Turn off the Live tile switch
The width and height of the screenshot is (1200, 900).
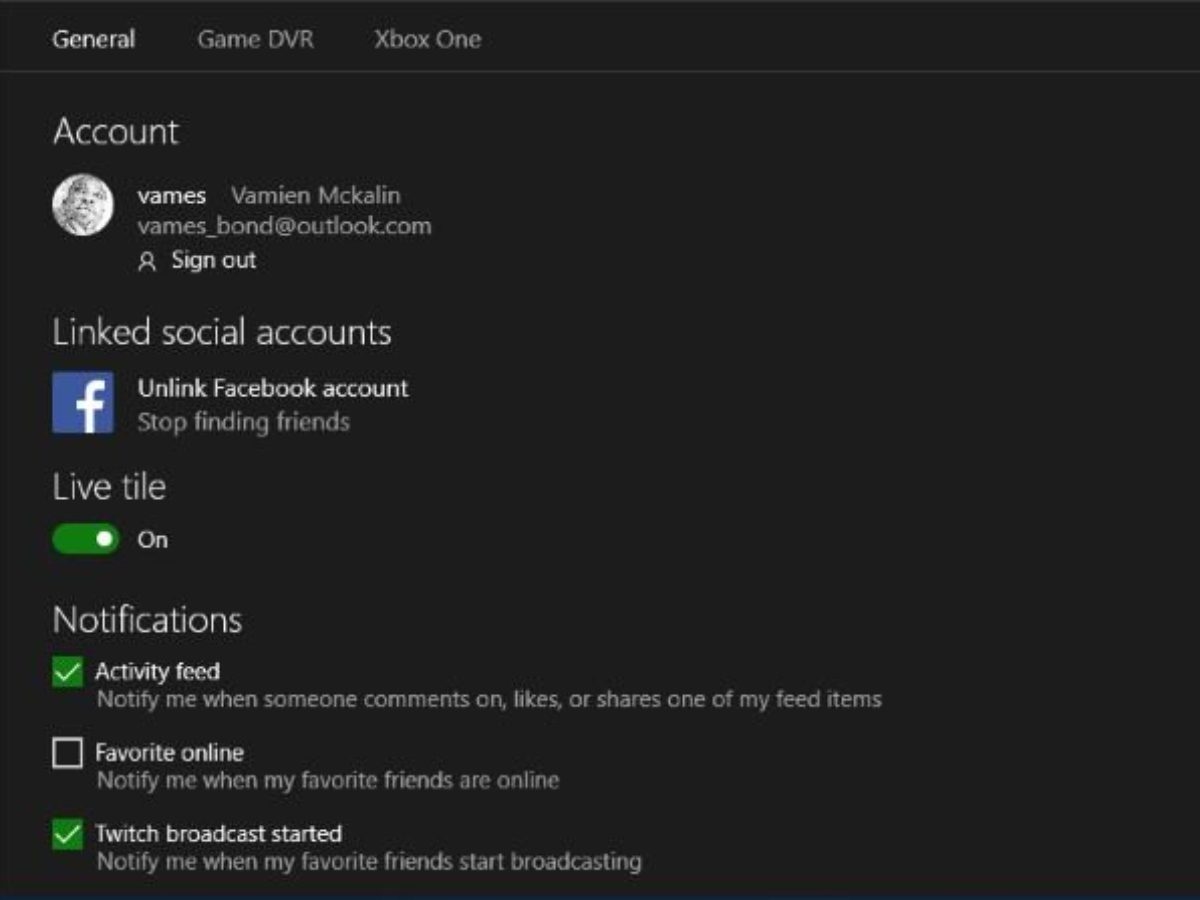pyautogui.click(x=86, y=540)
